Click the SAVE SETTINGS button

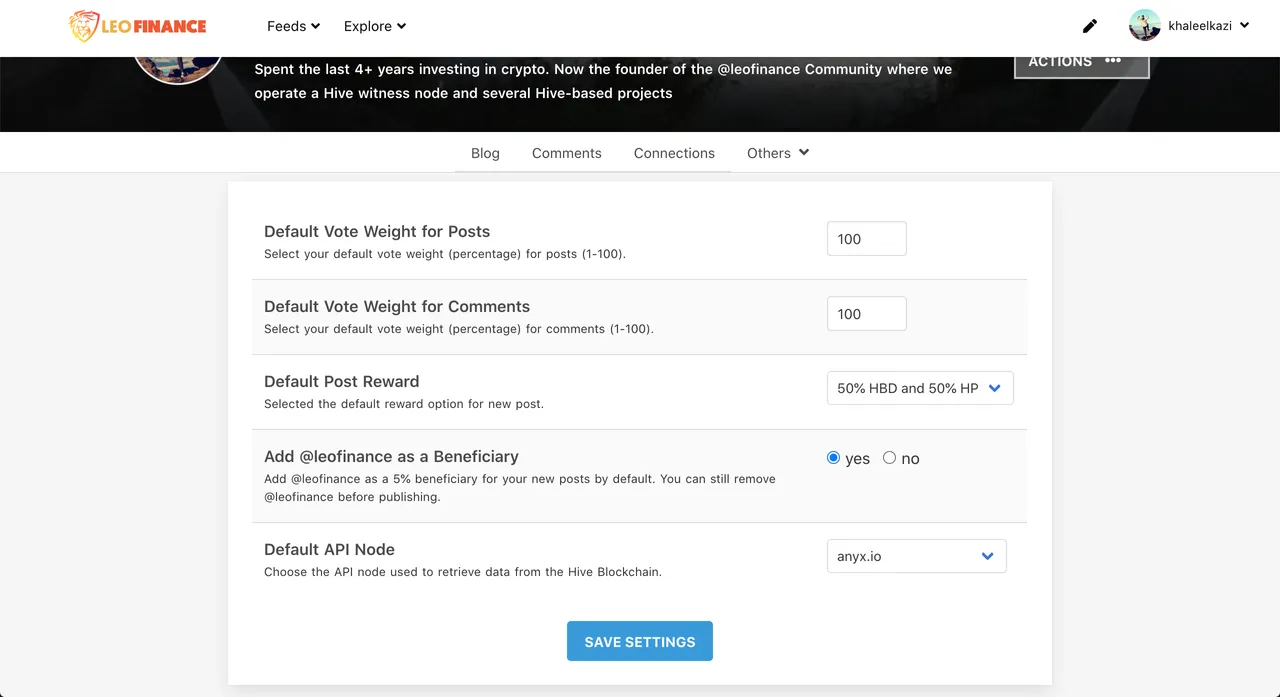[640, 641]
